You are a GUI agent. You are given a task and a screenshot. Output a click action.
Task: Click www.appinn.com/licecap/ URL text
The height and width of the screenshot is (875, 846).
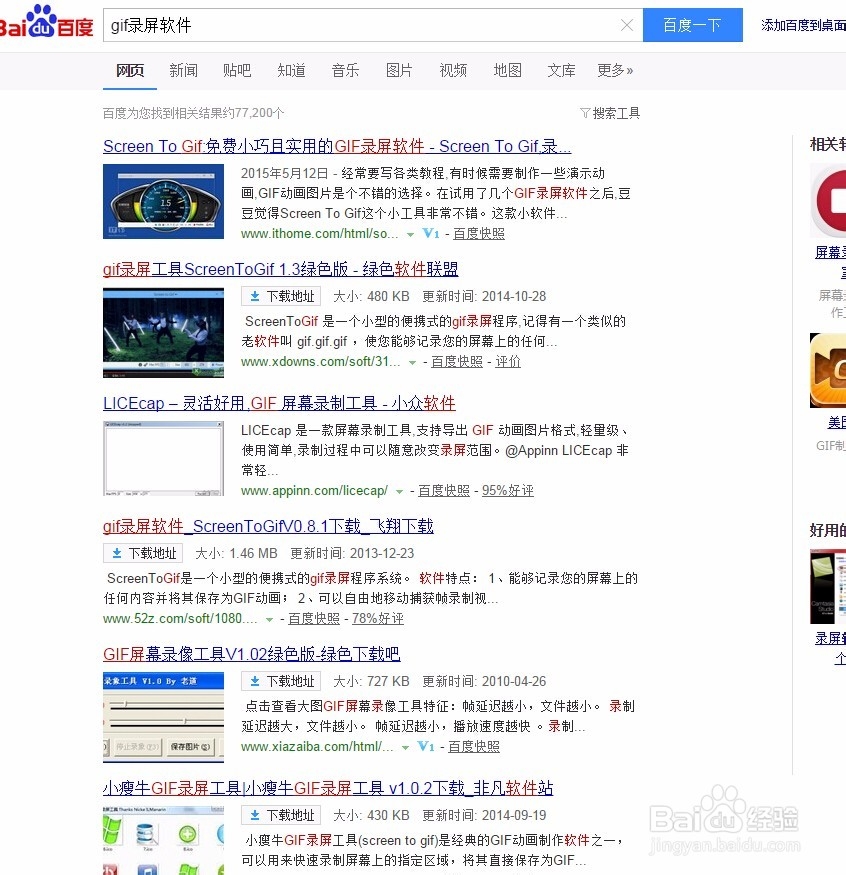[x=314, y=491]
